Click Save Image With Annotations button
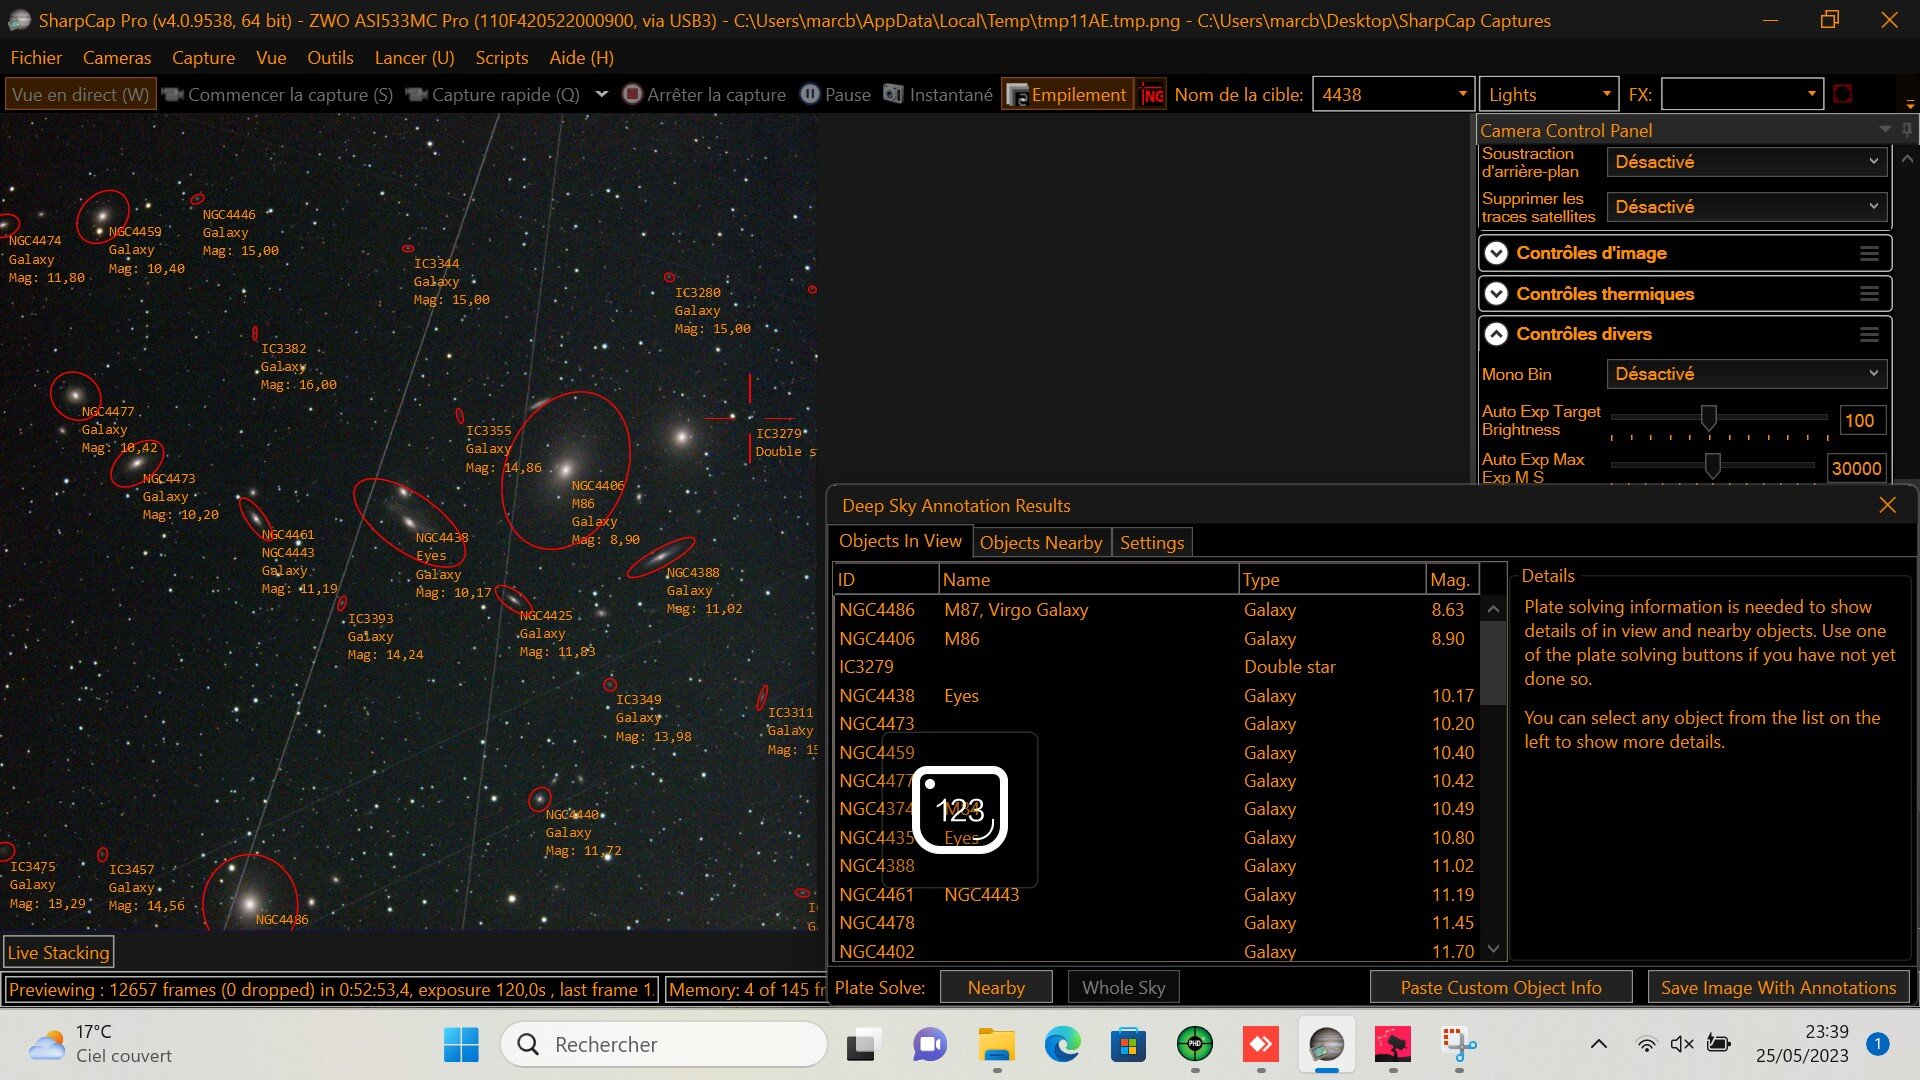The width and height of the screenshot is (1920, 1080). click(1777, 988)
